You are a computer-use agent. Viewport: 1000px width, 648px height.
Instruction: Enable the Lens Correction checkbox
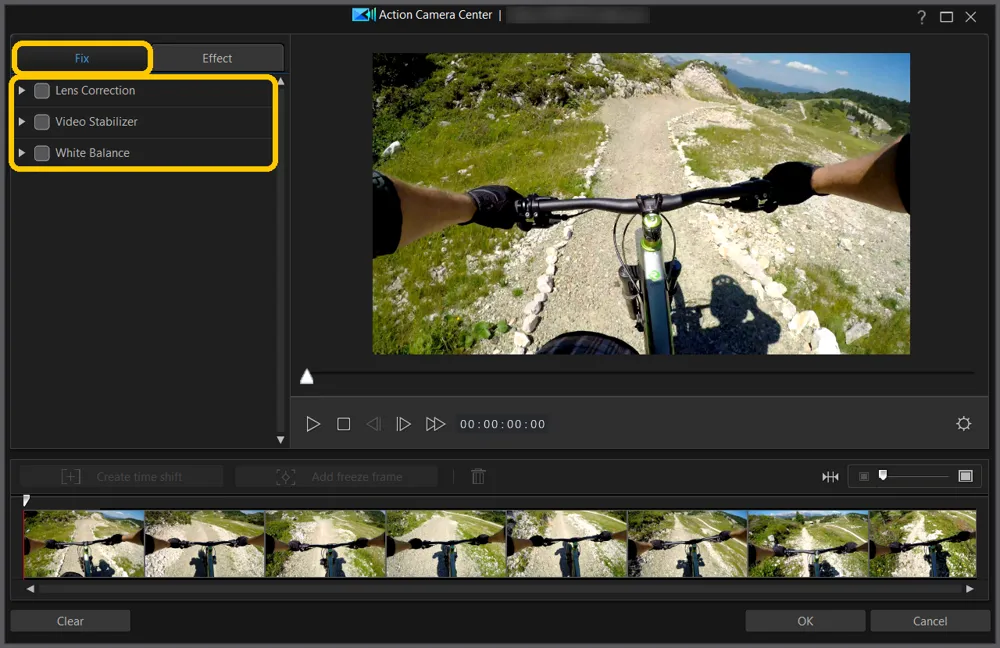tap(41, 91)
